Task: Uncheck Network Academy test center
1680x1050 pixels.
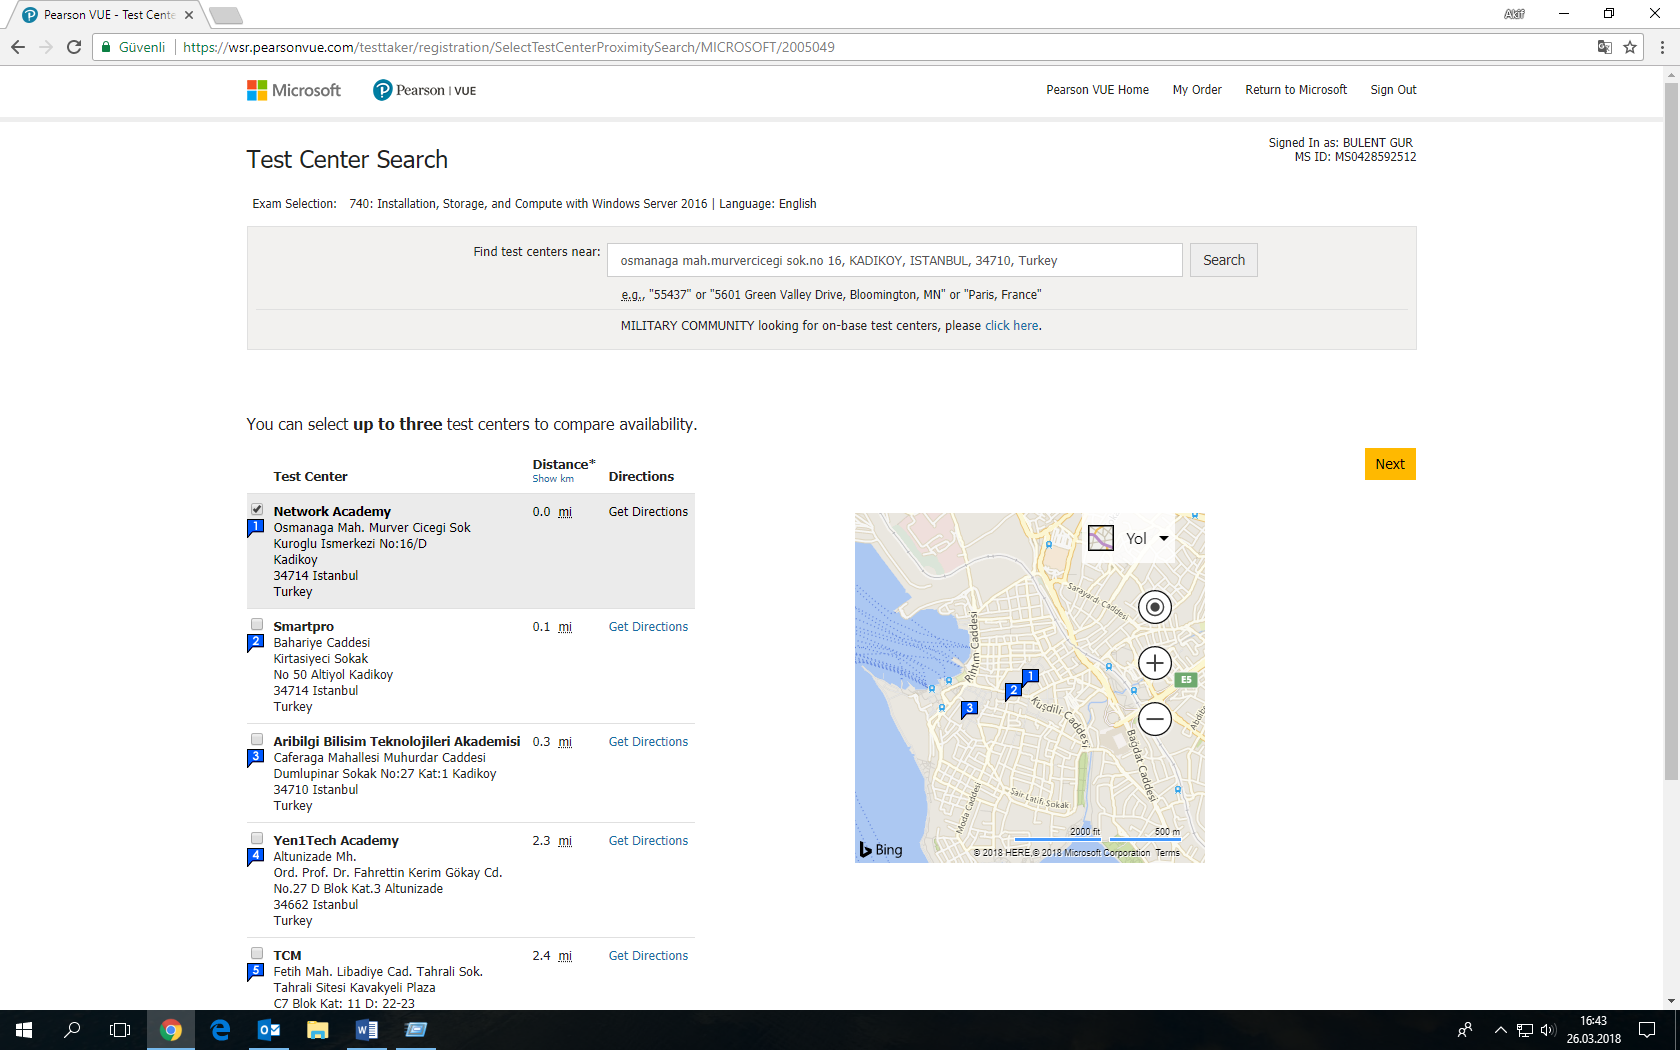Action: (257, 510)
